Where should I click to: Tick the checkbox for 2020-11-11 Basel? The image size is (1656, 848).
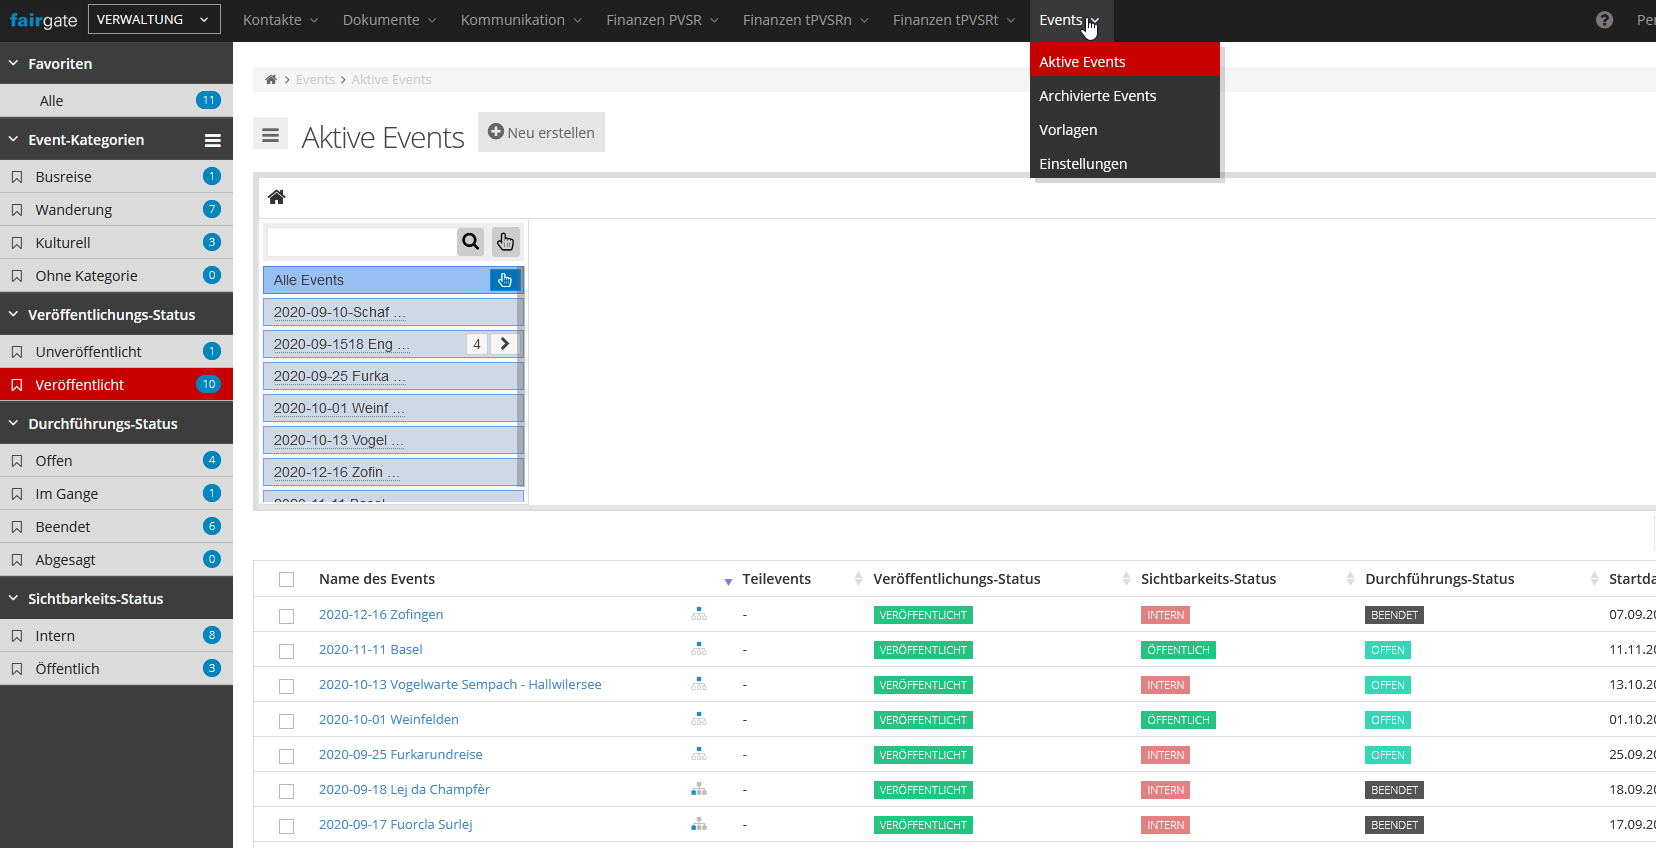point(287,651)
